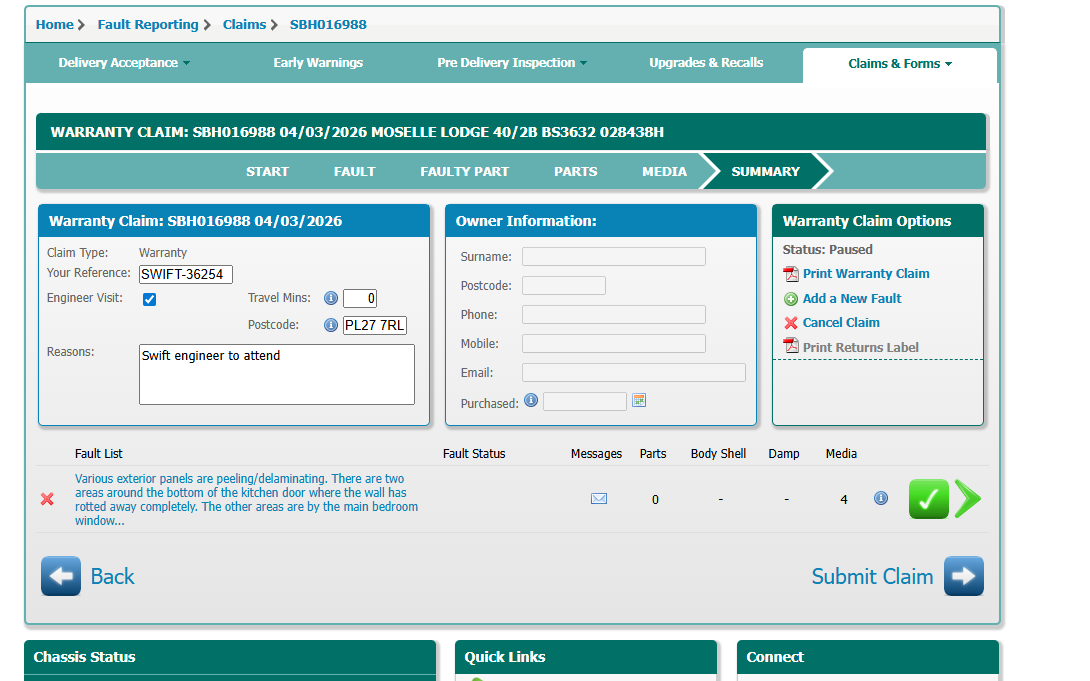This screenshot has height=681, width=1090.
Task: Navigate to Fault Reporting breadcrumb
Action: (x=147, y=24)
